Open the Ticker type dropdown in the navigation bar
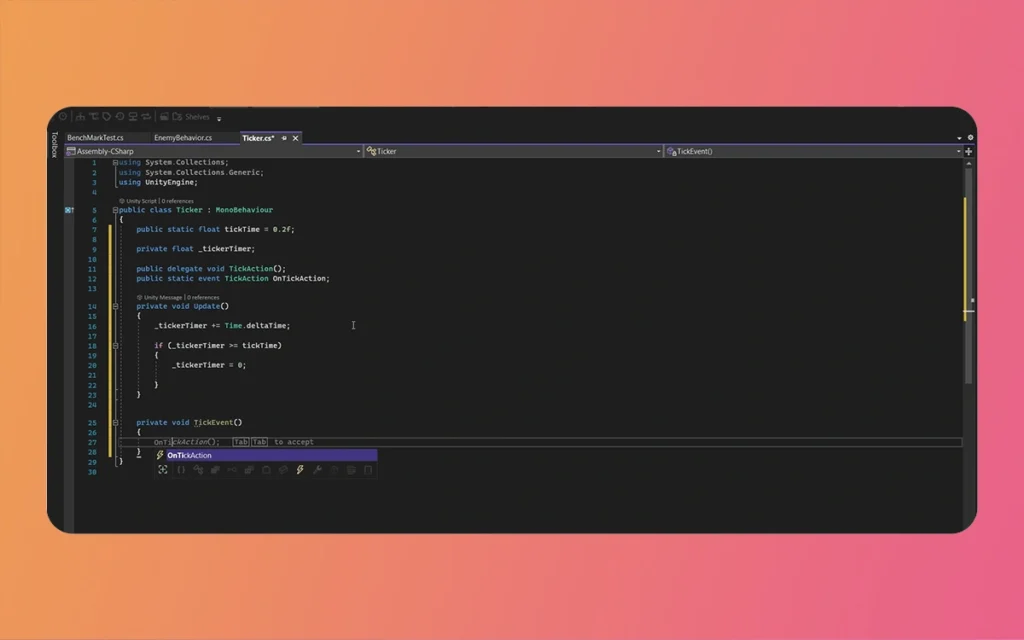Image resolution: width=1024 pixels, height=640 pixels. 657,151
